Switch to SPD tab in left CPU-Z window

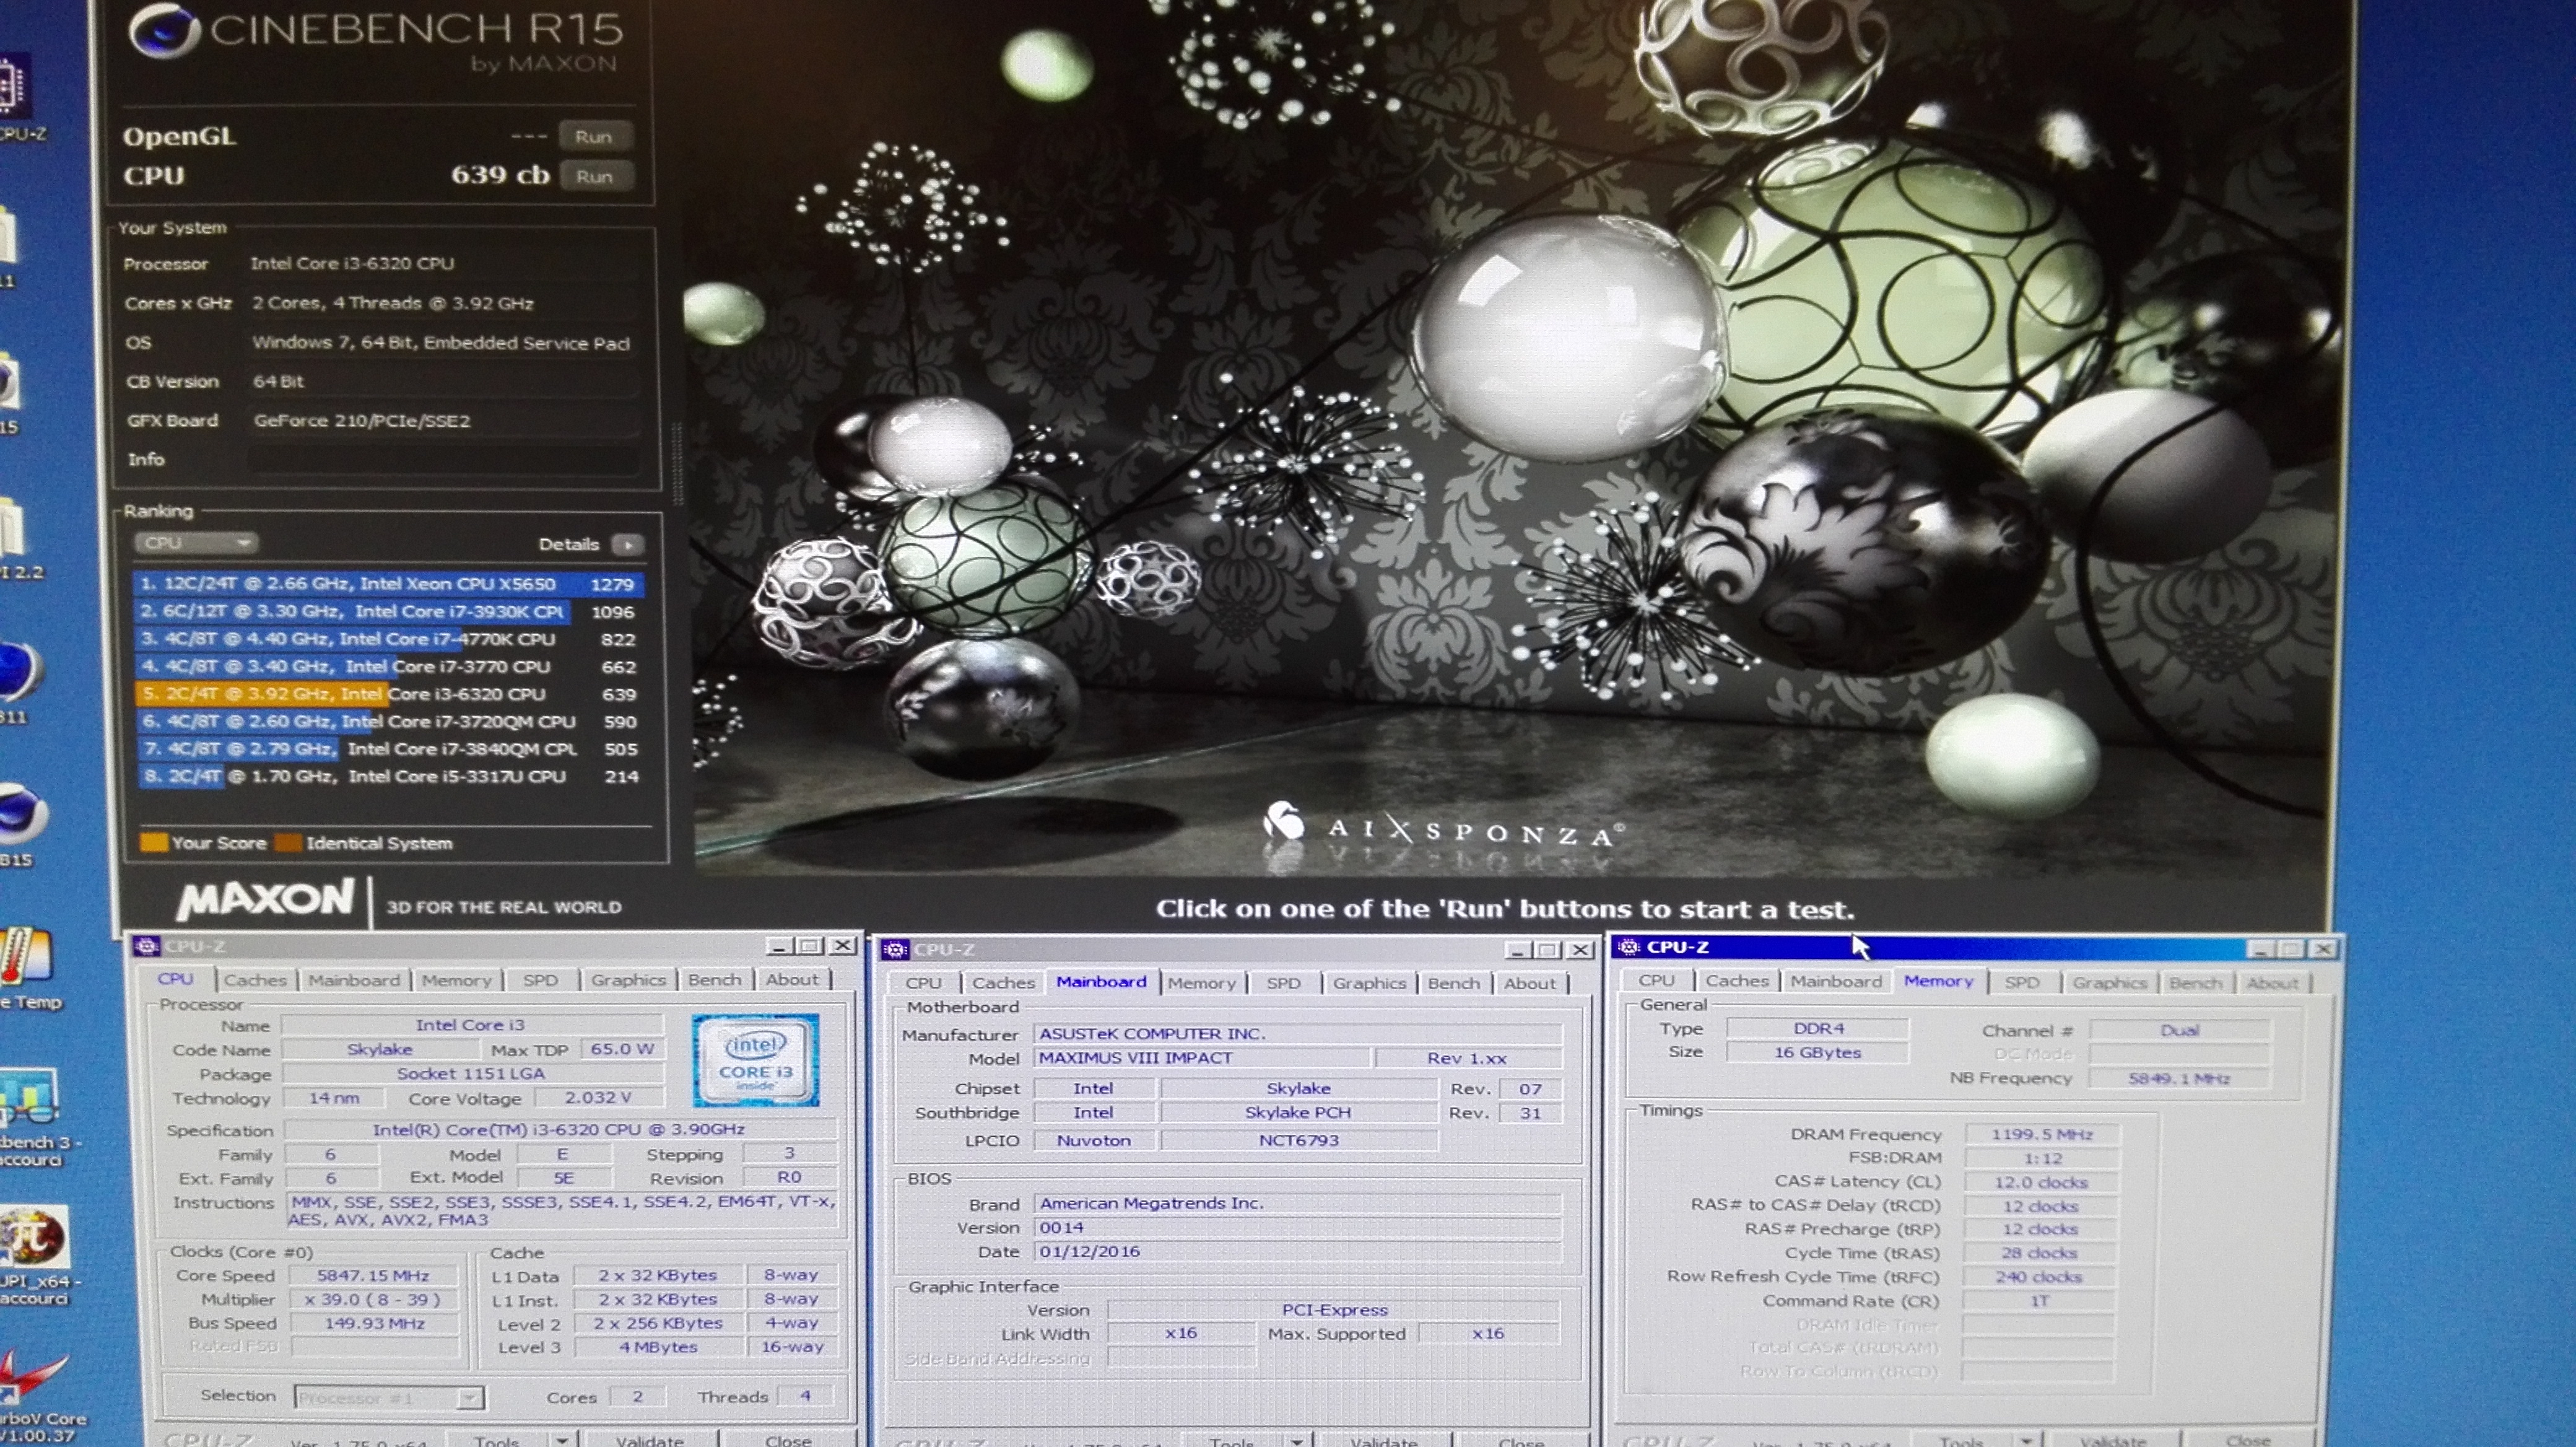[540, 980]
